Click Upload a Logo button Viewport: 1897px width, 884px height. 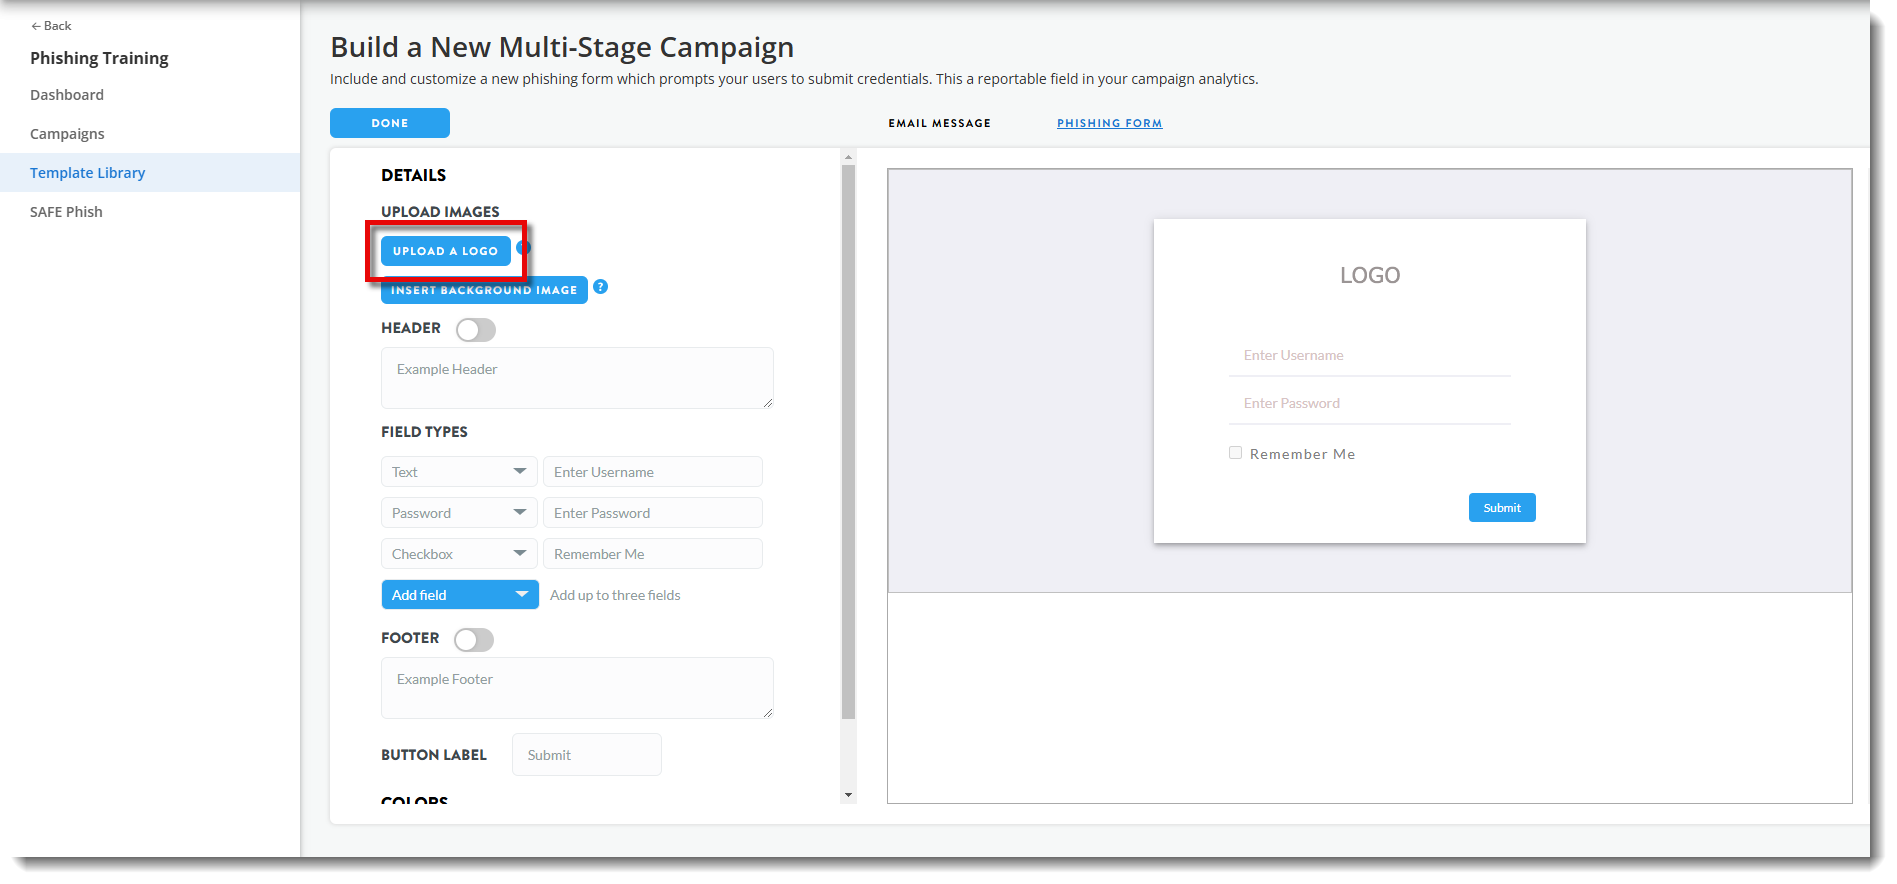point(445,251)
